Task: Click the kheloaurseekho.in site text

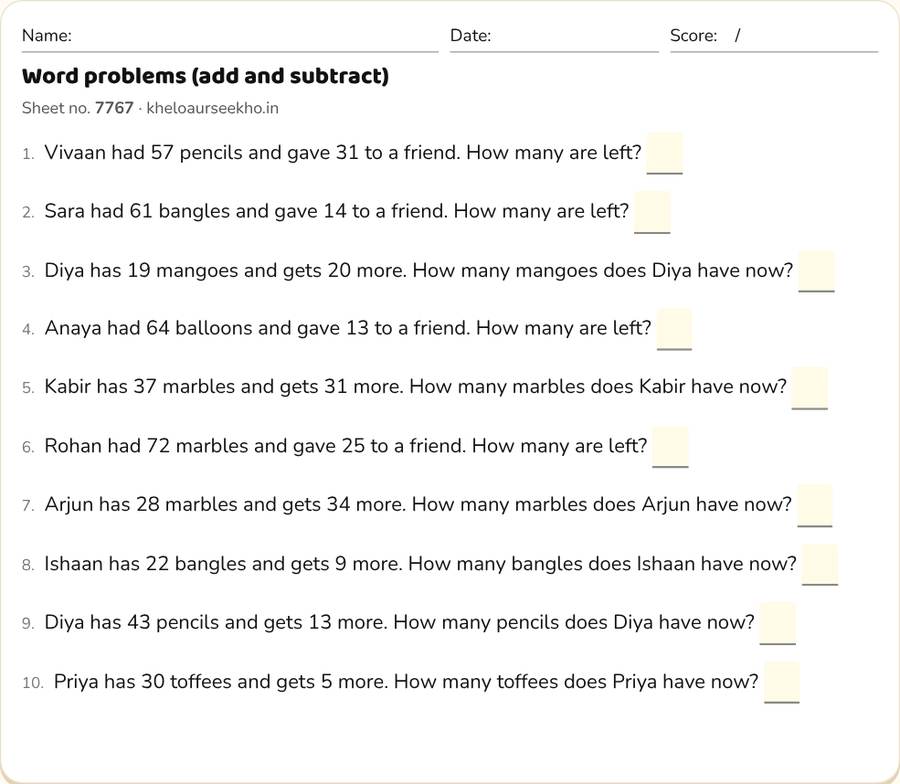Action: pyautogui.click(x=212, y=108)
